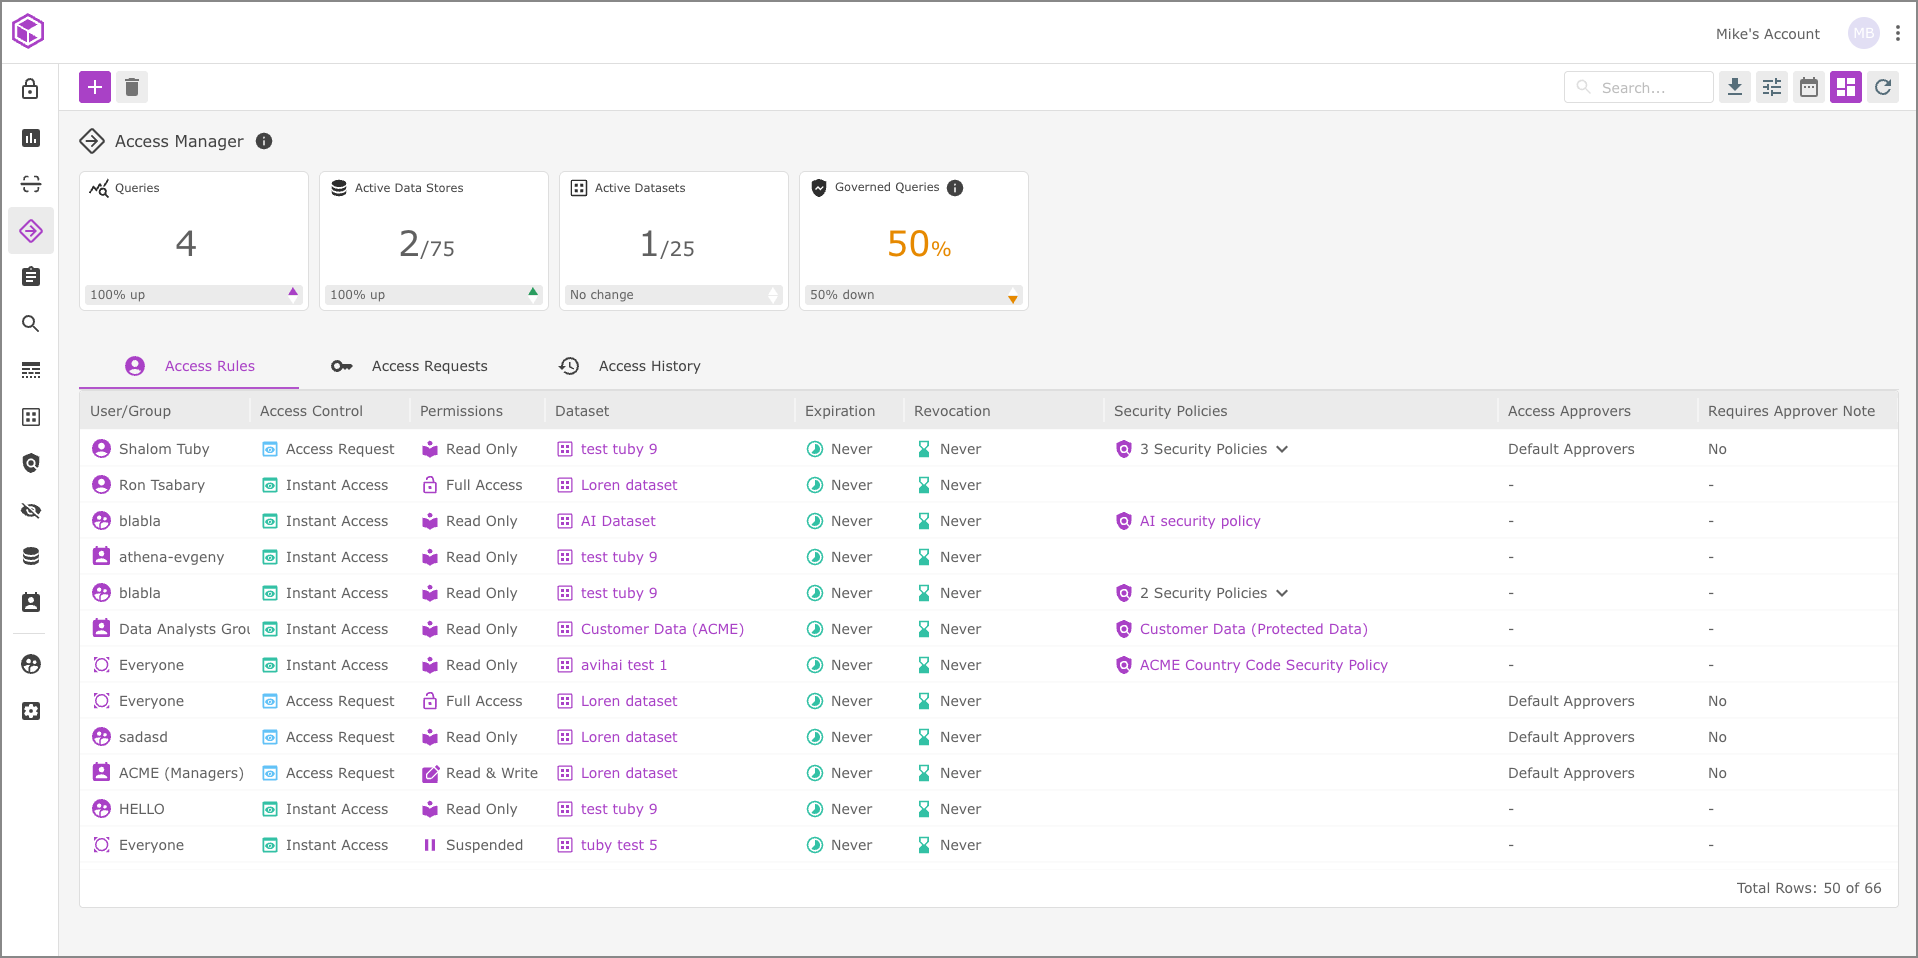Toggle the dashboard widgets view button
The image size is (1918, 958).
1846,87
